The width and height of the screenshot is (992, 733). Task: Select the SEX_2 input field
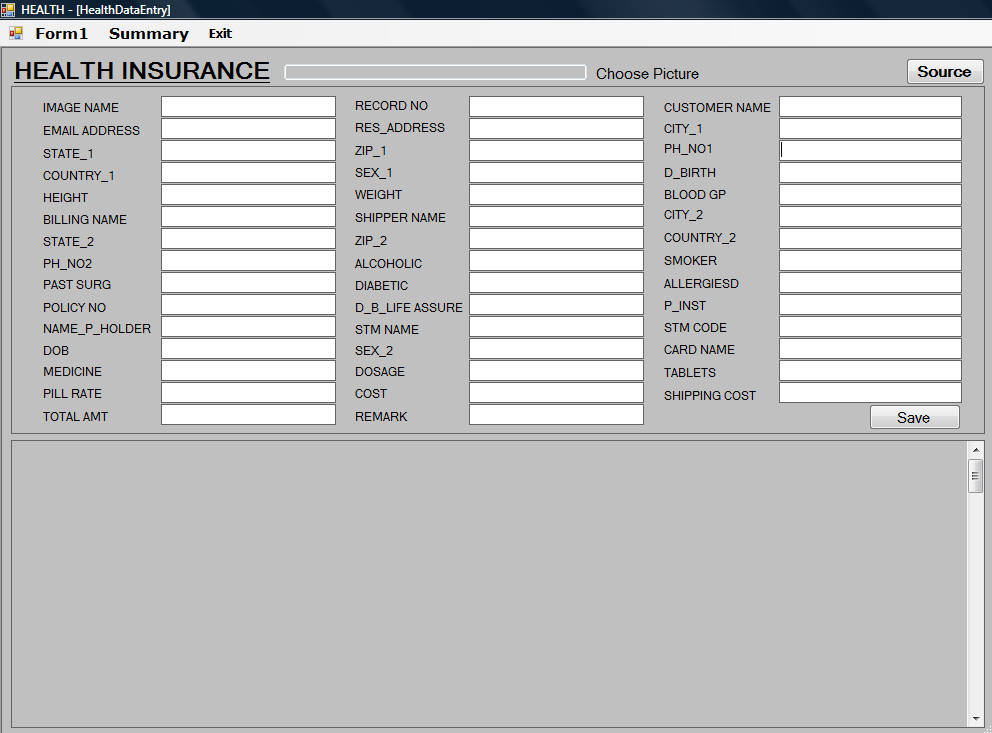point(556,348)
